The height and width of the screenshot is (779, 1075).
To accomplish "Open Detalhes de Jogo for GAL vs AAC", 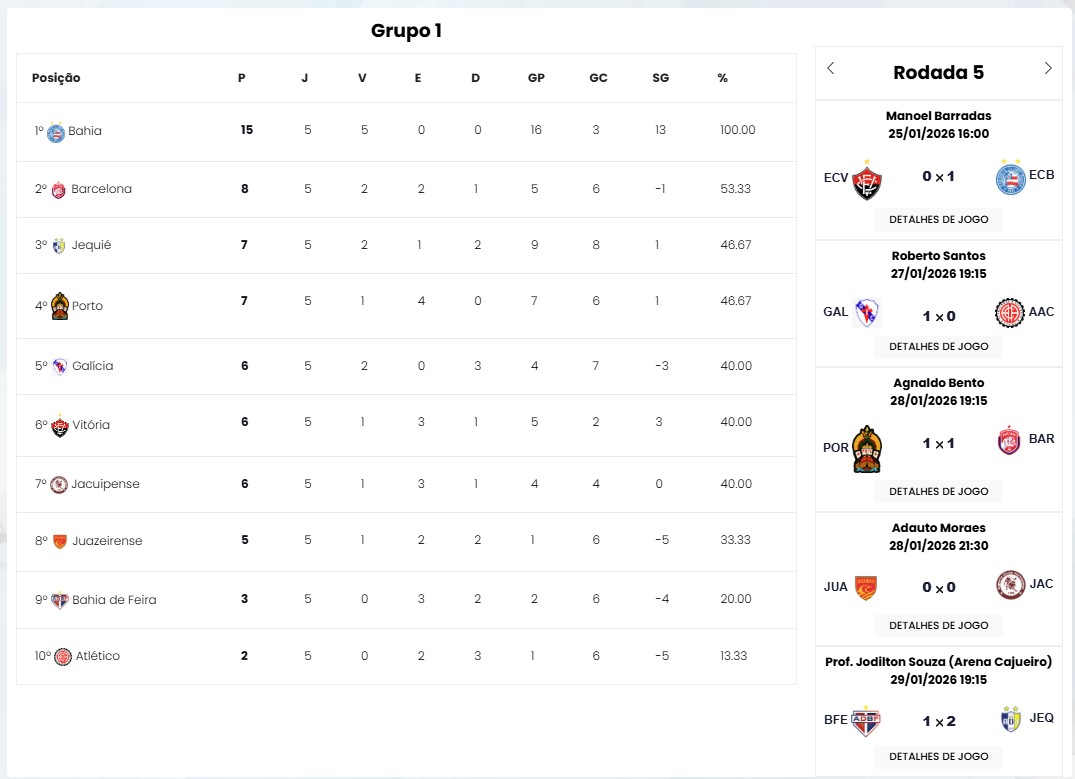I will click(938, 346).
